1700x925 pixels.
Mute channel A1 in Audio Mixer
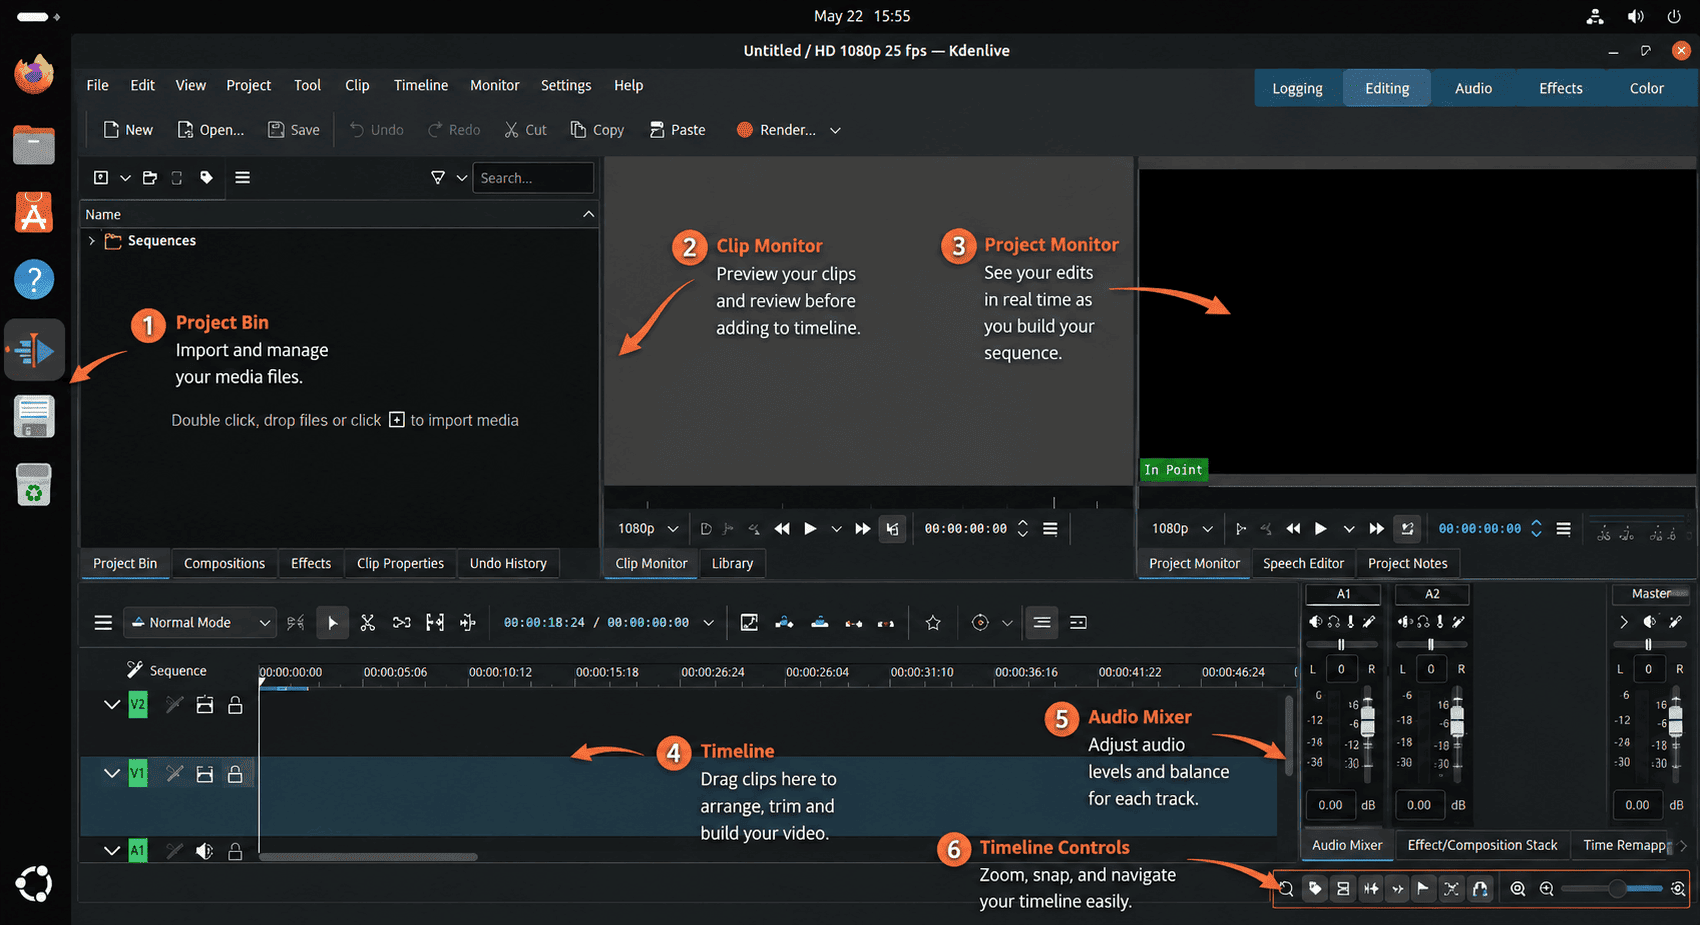[1315, 622]
